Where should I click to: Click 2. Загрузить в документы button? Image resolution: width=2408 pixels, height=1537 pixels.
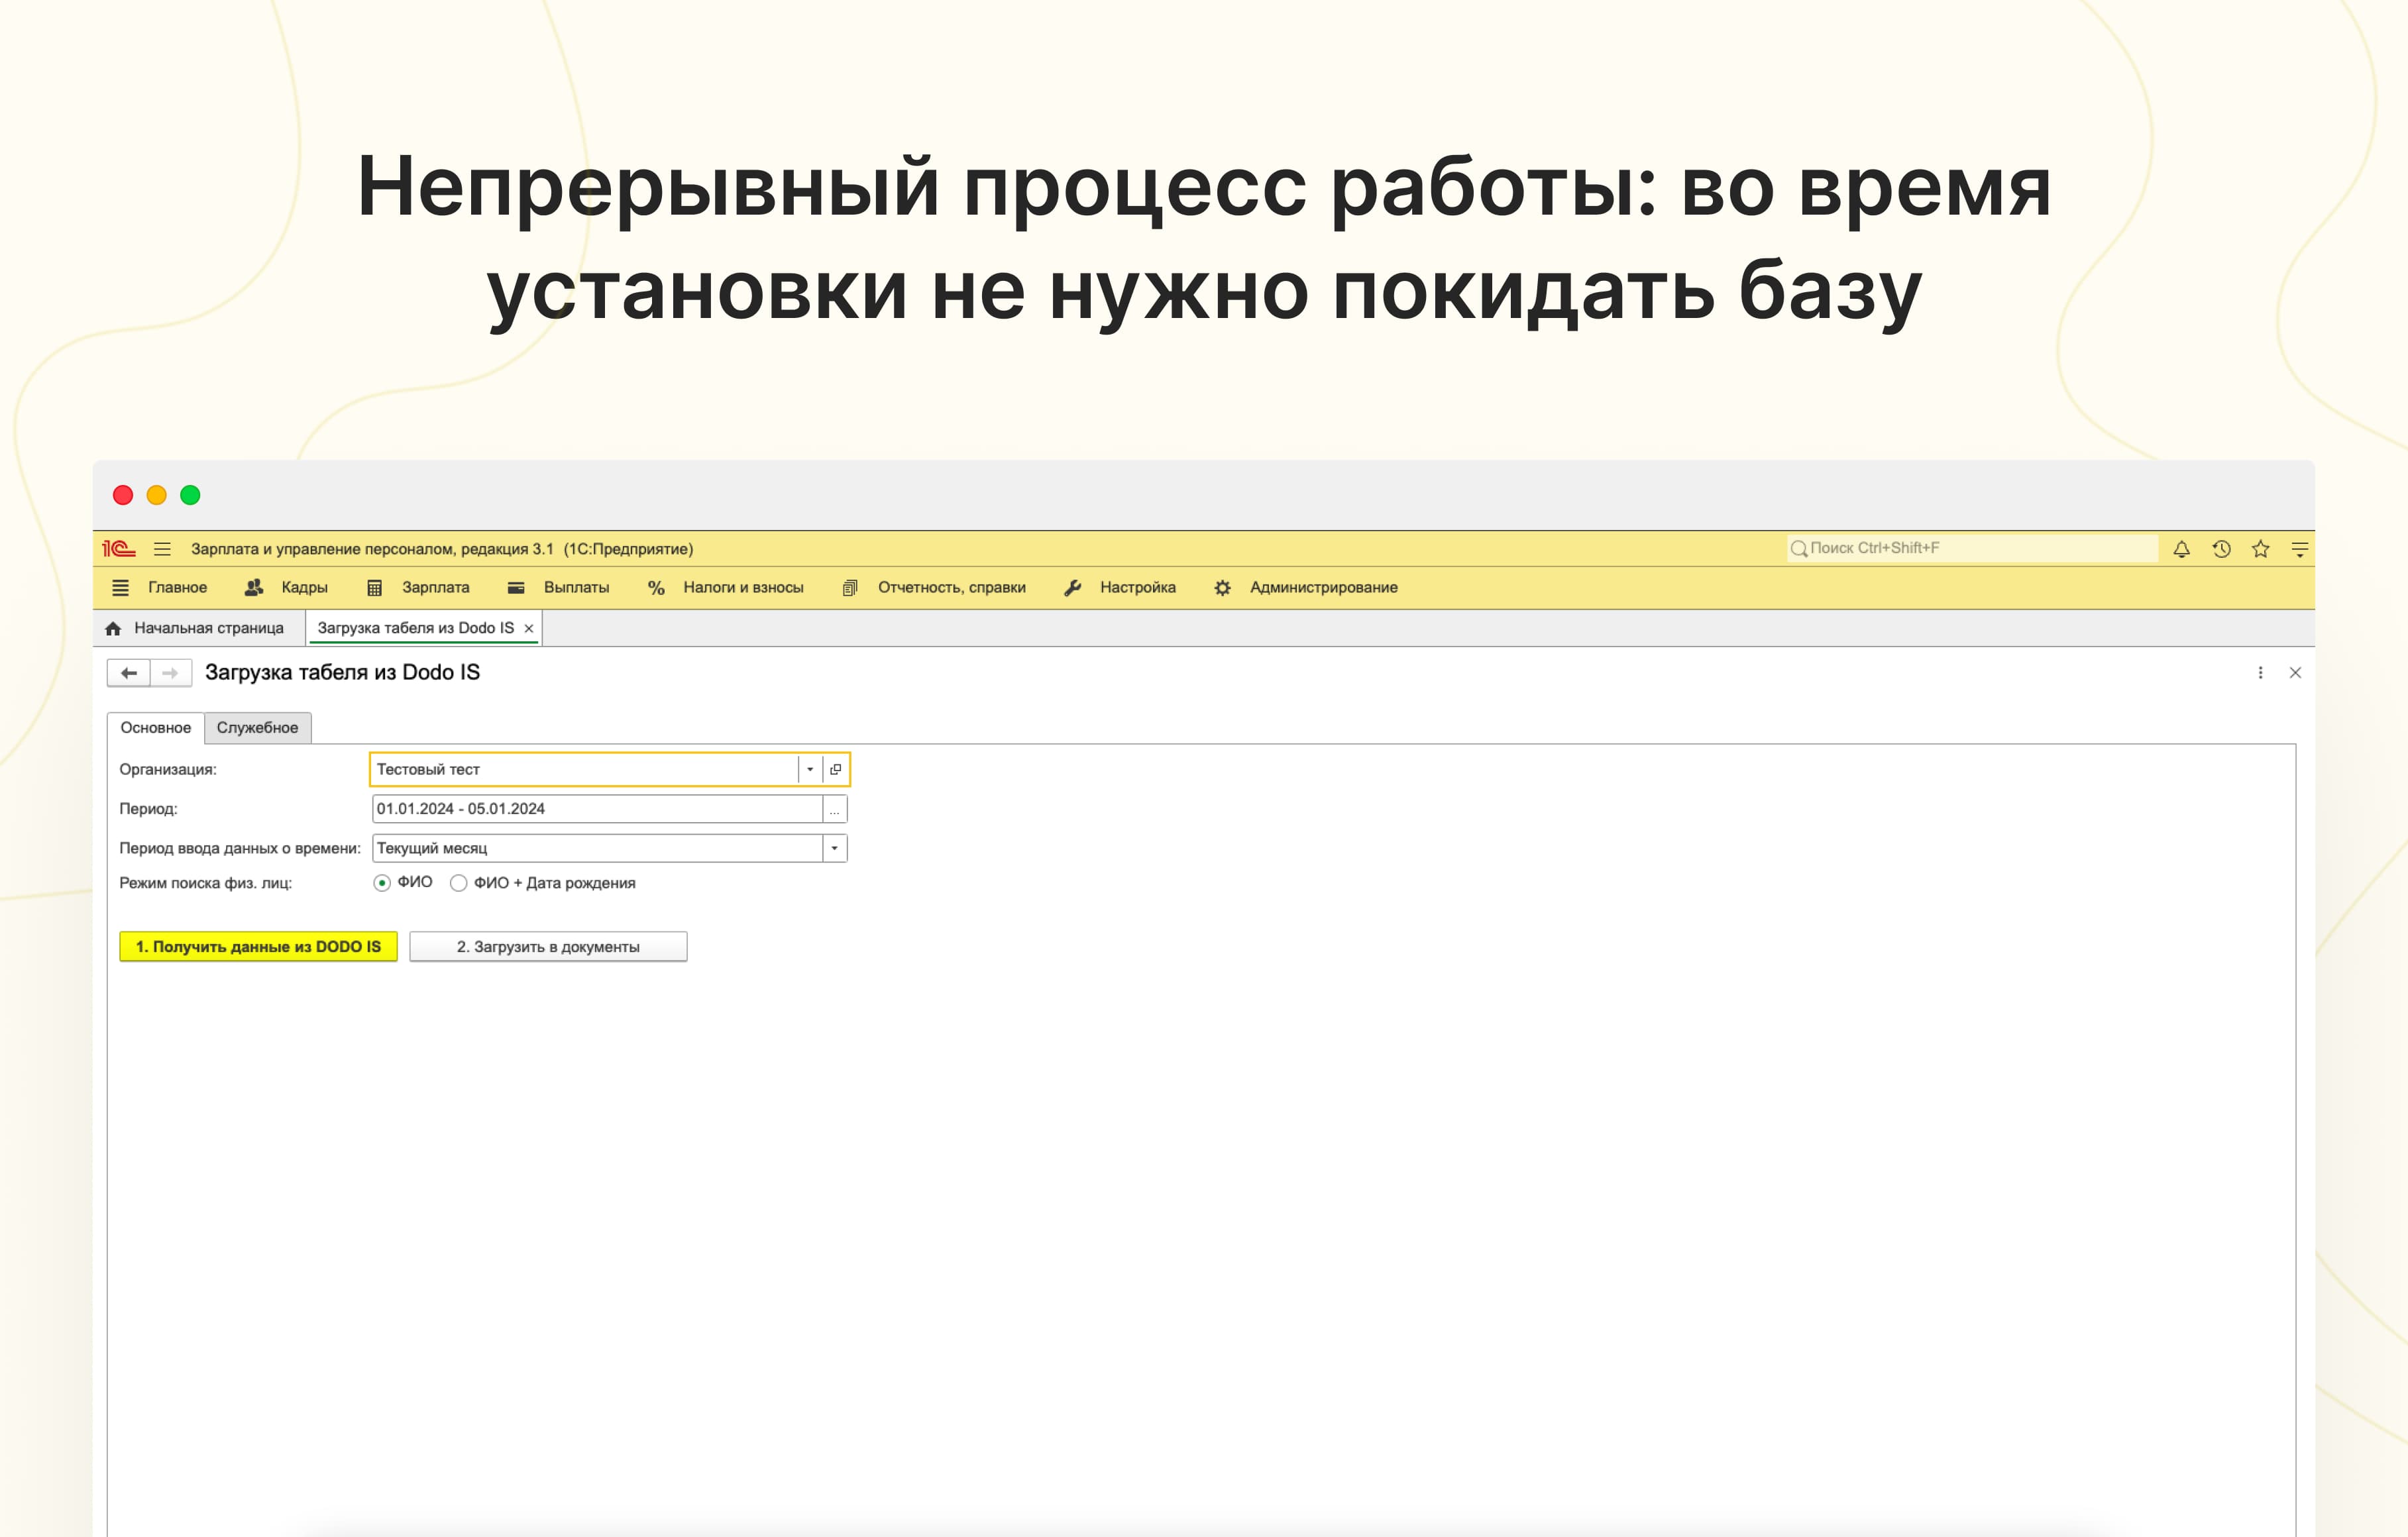(548, 947)
